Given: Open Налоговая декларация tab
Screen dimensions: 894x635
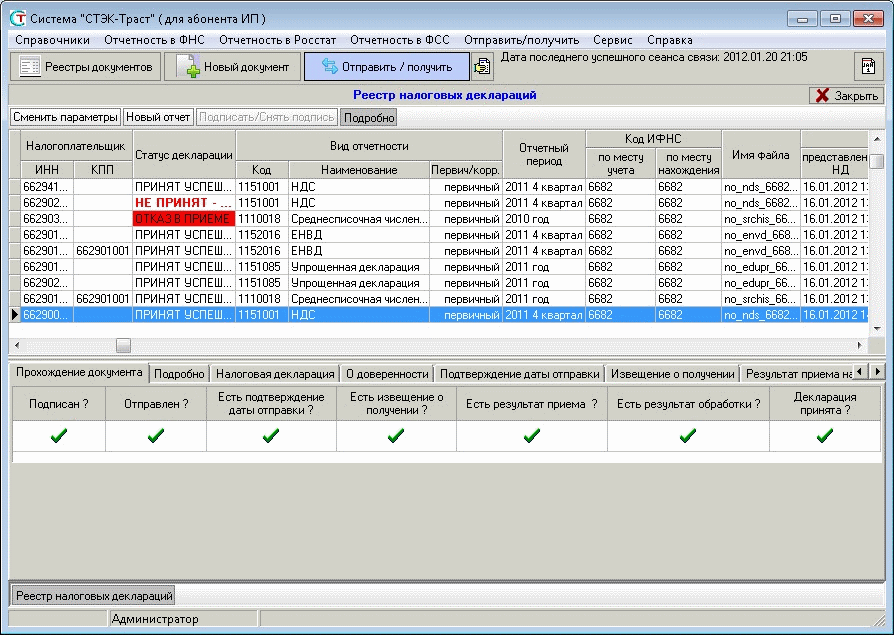Looking at the screenshot, I should pyautogui.click(x=275, y=374).
